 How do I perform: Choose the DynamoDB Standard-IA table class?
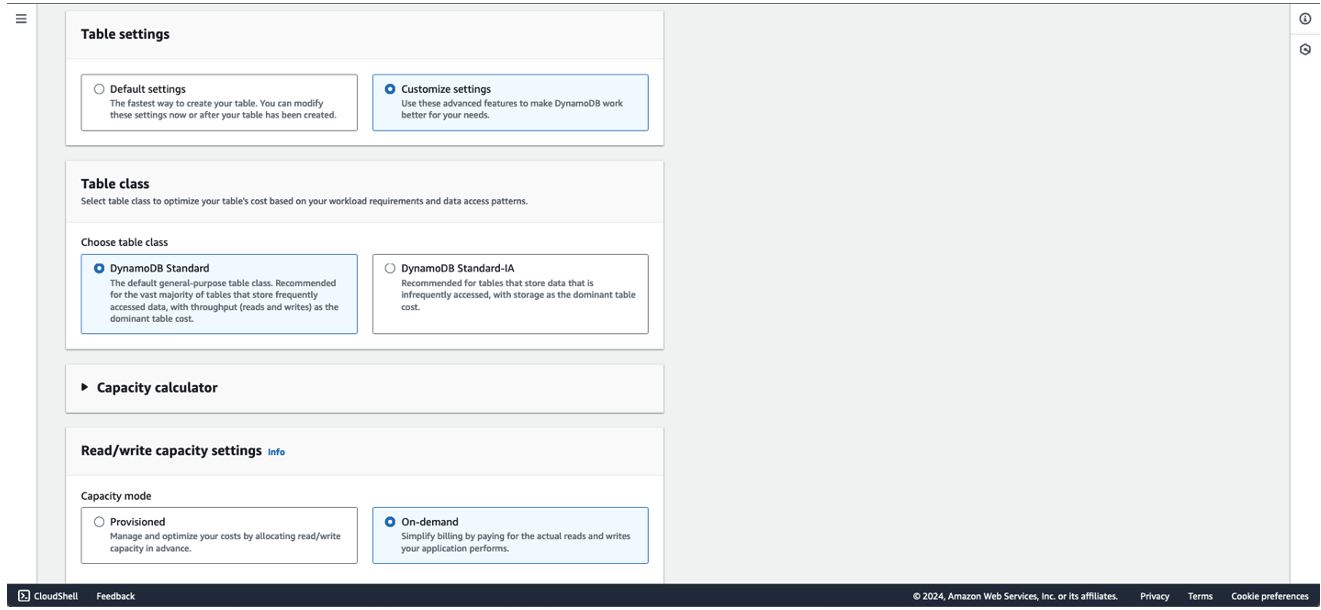[x=390, y=268]
